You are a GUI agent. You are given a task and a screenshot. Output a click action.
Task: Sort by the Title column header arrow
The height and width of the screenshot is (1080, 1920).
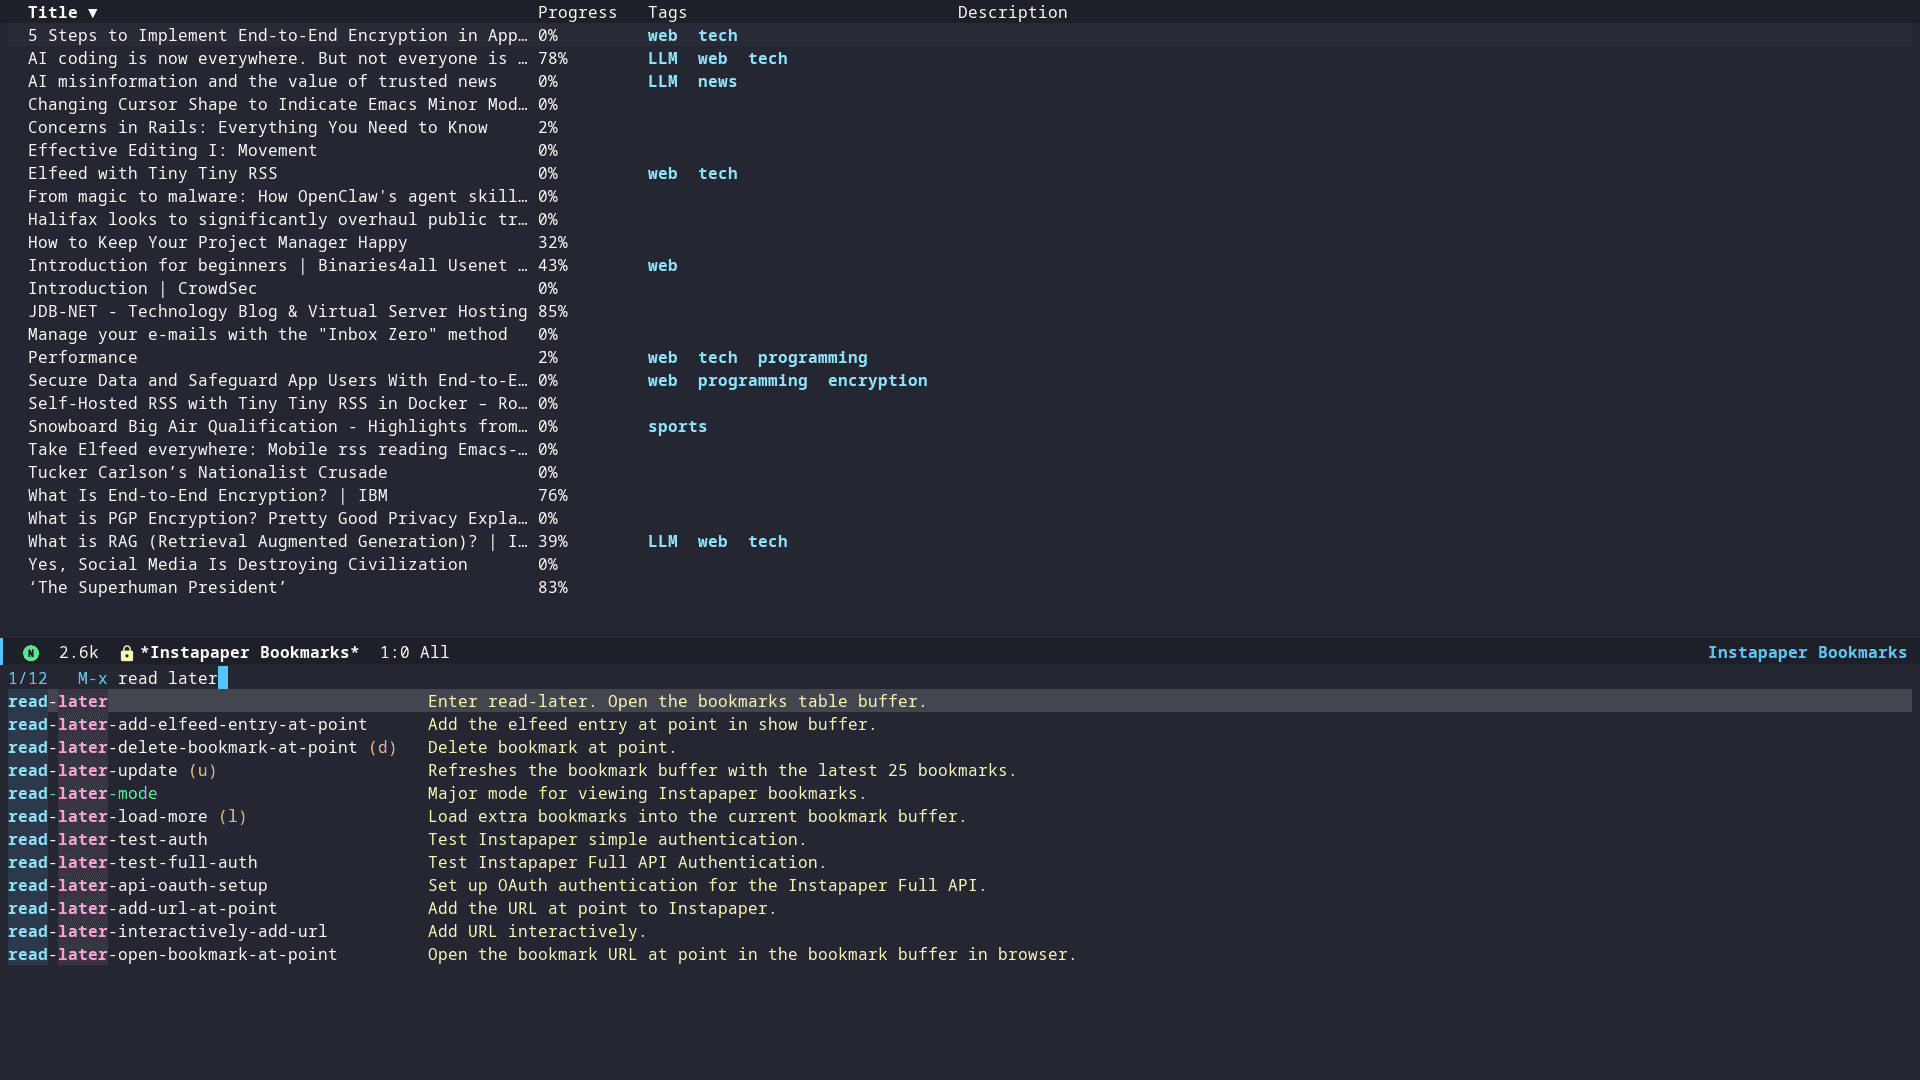(92, 13)
